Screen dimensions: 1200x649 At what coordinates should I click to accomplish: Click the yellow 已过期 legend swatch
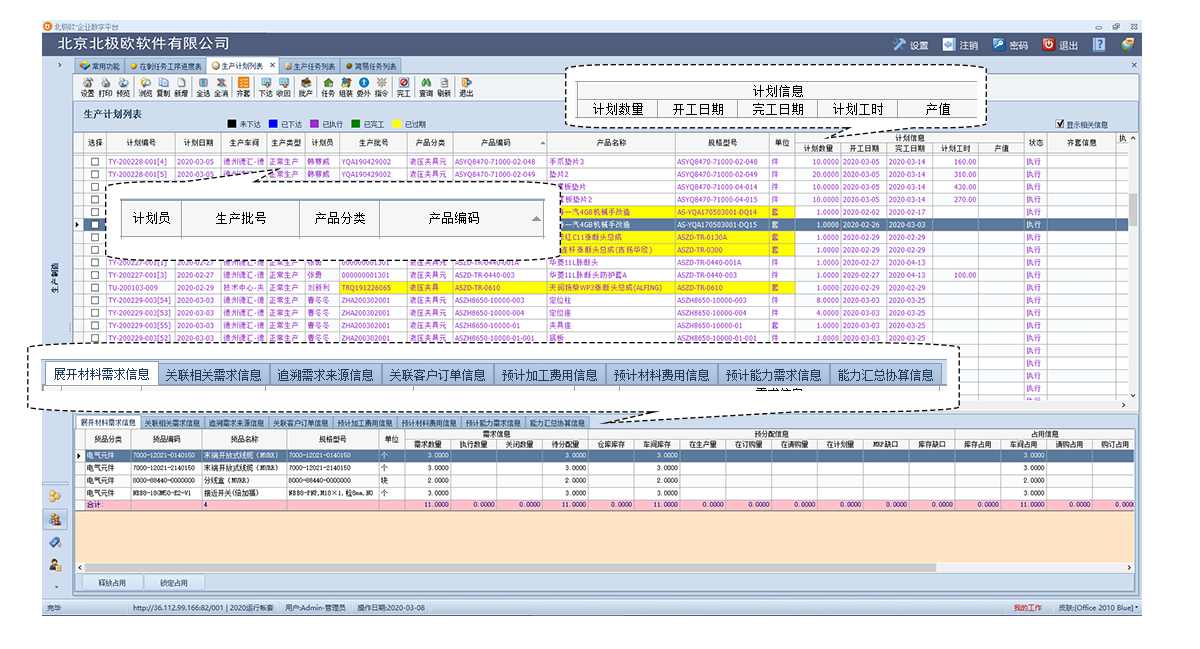tap(396, 124)
